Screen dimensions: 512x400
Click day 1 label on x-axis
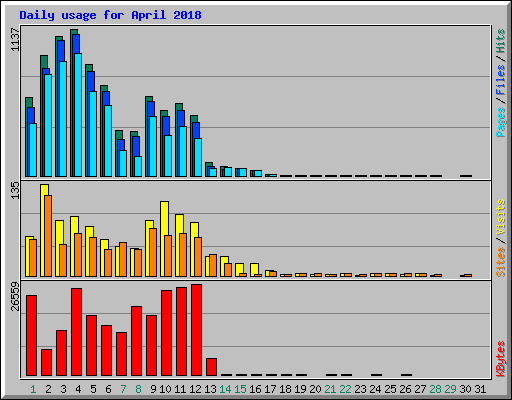tap(33, 389)
